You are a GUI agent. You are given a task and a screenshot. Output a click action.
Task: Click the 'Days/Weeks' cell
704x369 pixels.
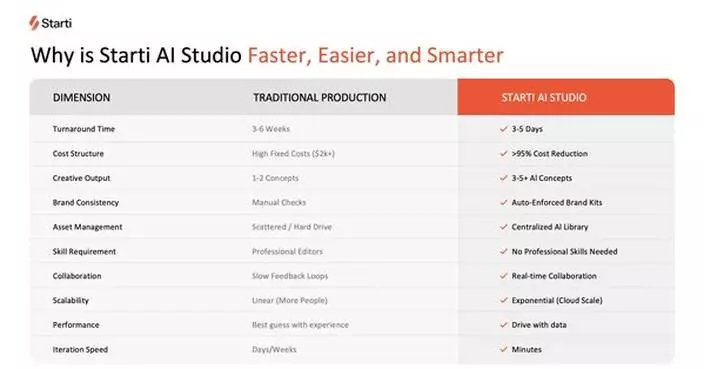coord(274,349)
